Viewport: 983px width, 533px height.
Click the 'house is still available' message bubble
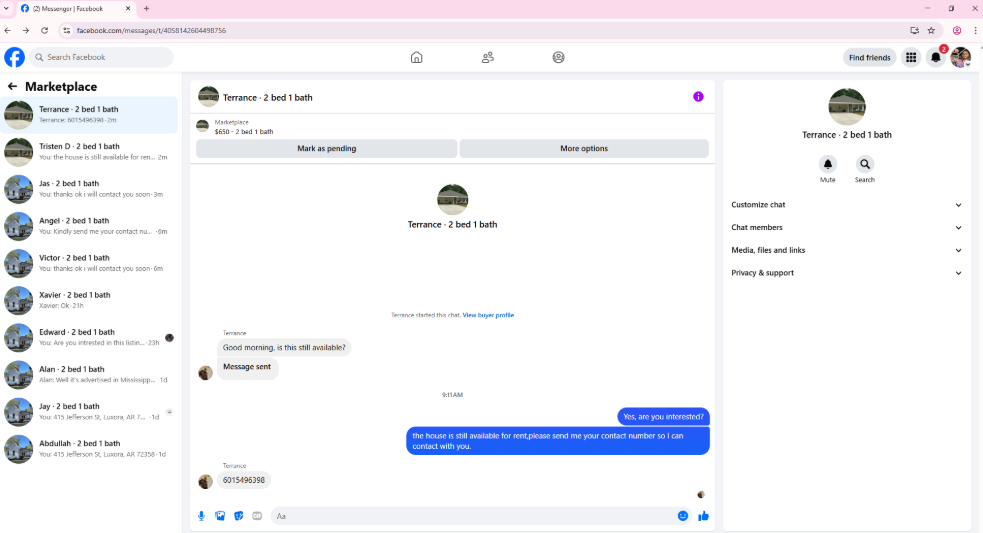(558, 441)
